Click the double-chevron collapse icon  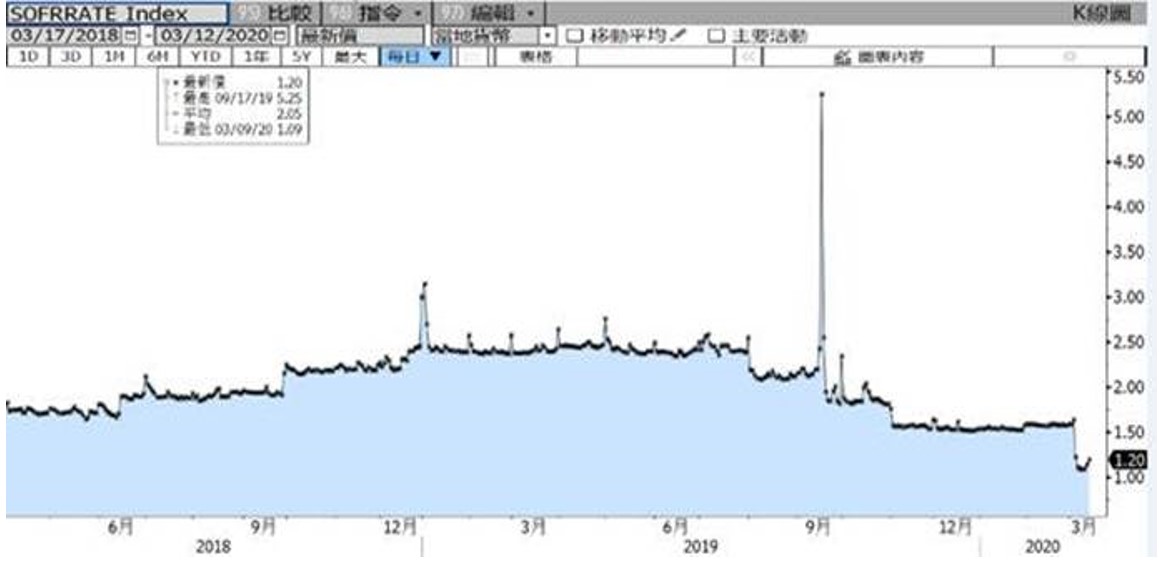[748, 57]
